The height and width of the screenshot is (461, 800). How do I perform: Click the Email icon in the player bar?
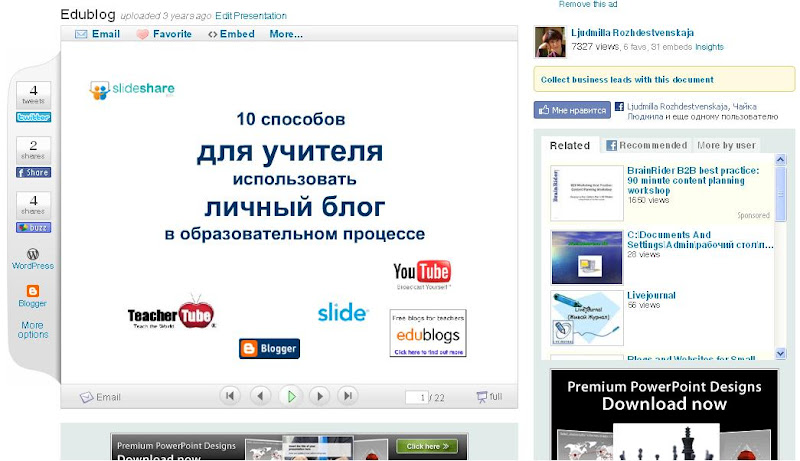(86, 397)
